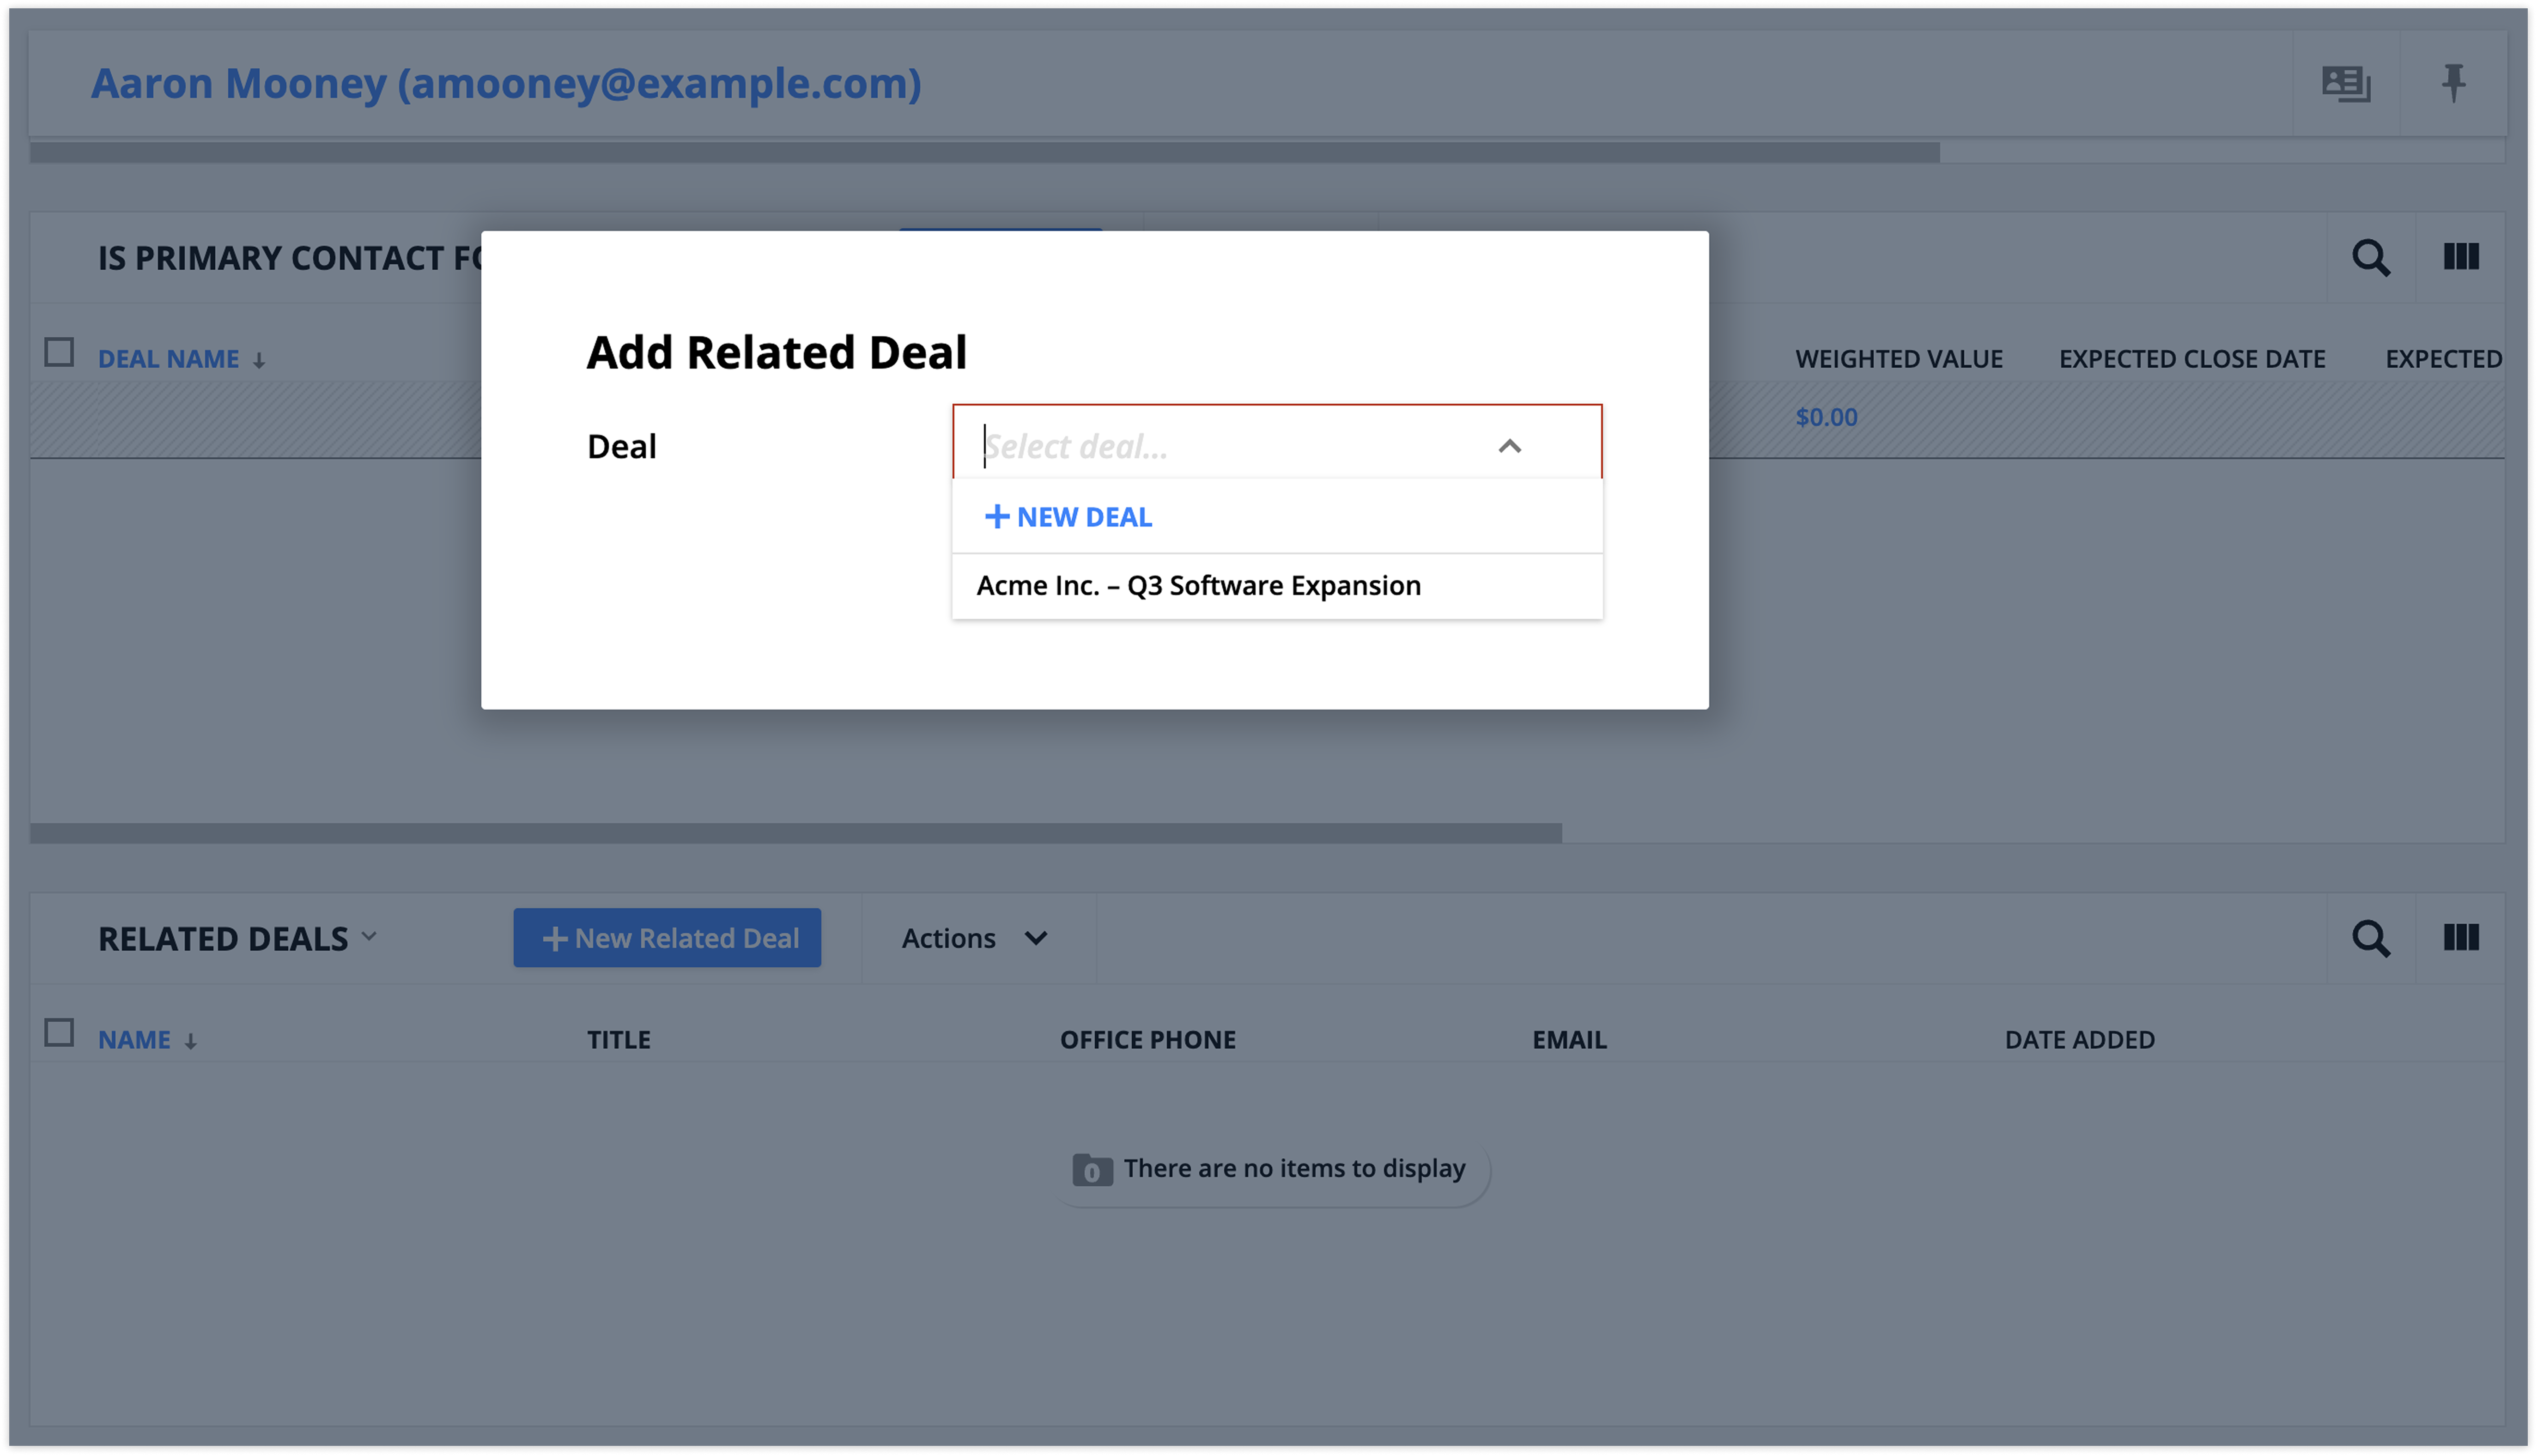This screenshot has height=1456, width=2537.
Task: Tick select-all checkbox beside Deal Name
Action: tap(59, 352)
